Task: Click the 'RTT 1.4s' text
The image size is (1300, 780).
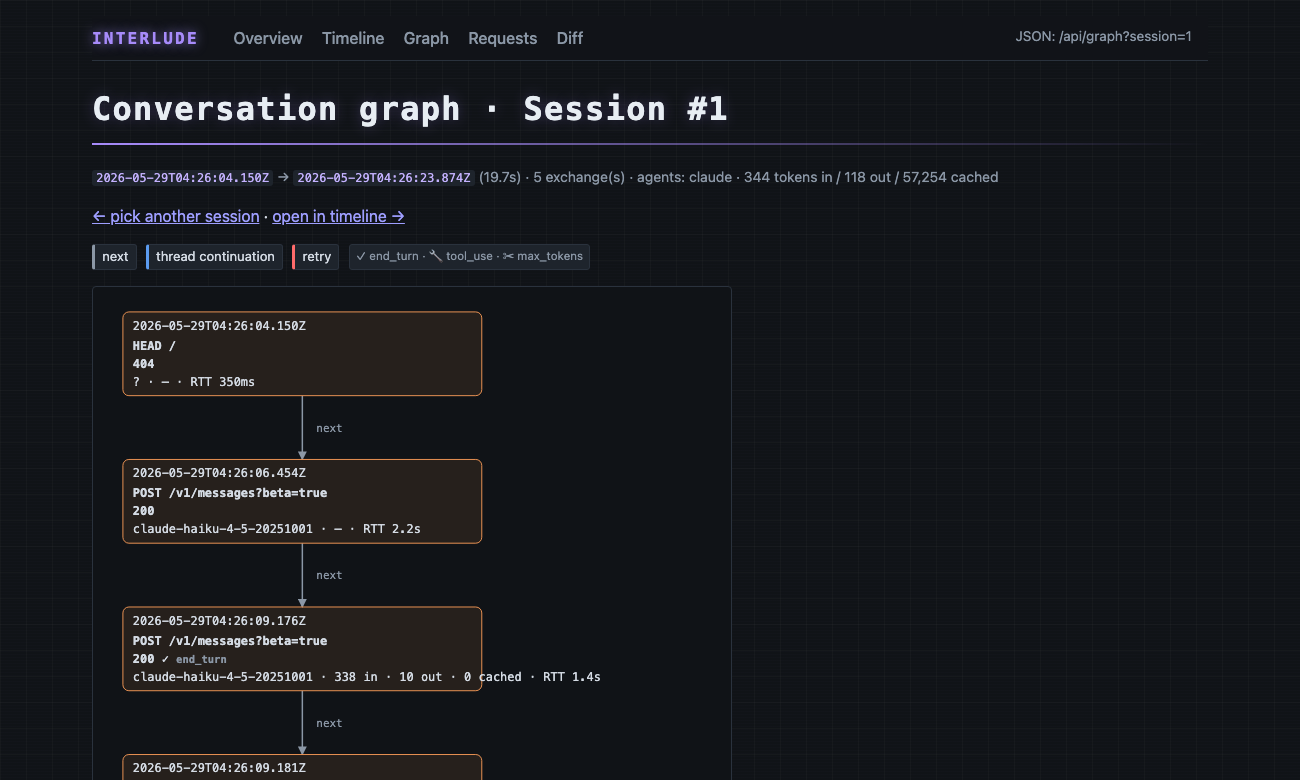Action: click(x=572, y=677)
